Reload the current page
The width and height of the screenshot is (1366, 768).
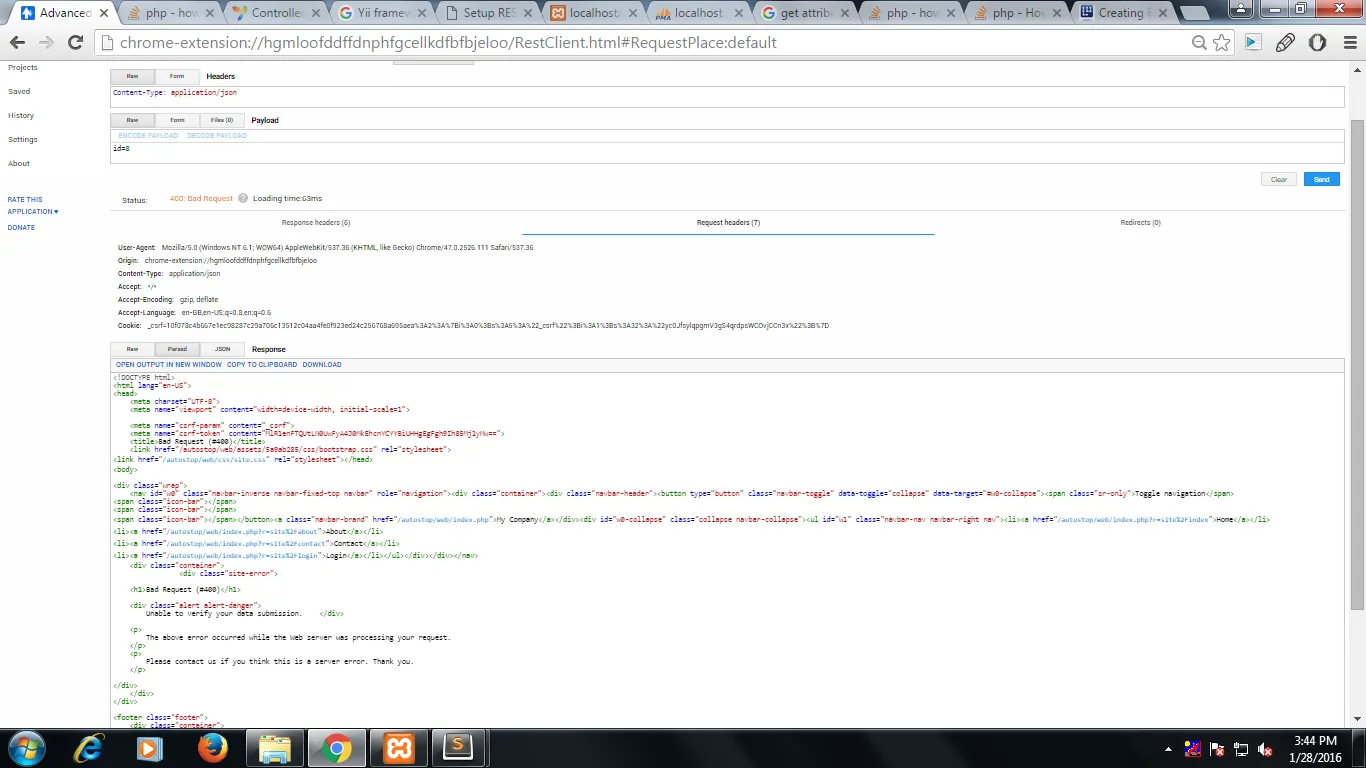click(75, 43)
